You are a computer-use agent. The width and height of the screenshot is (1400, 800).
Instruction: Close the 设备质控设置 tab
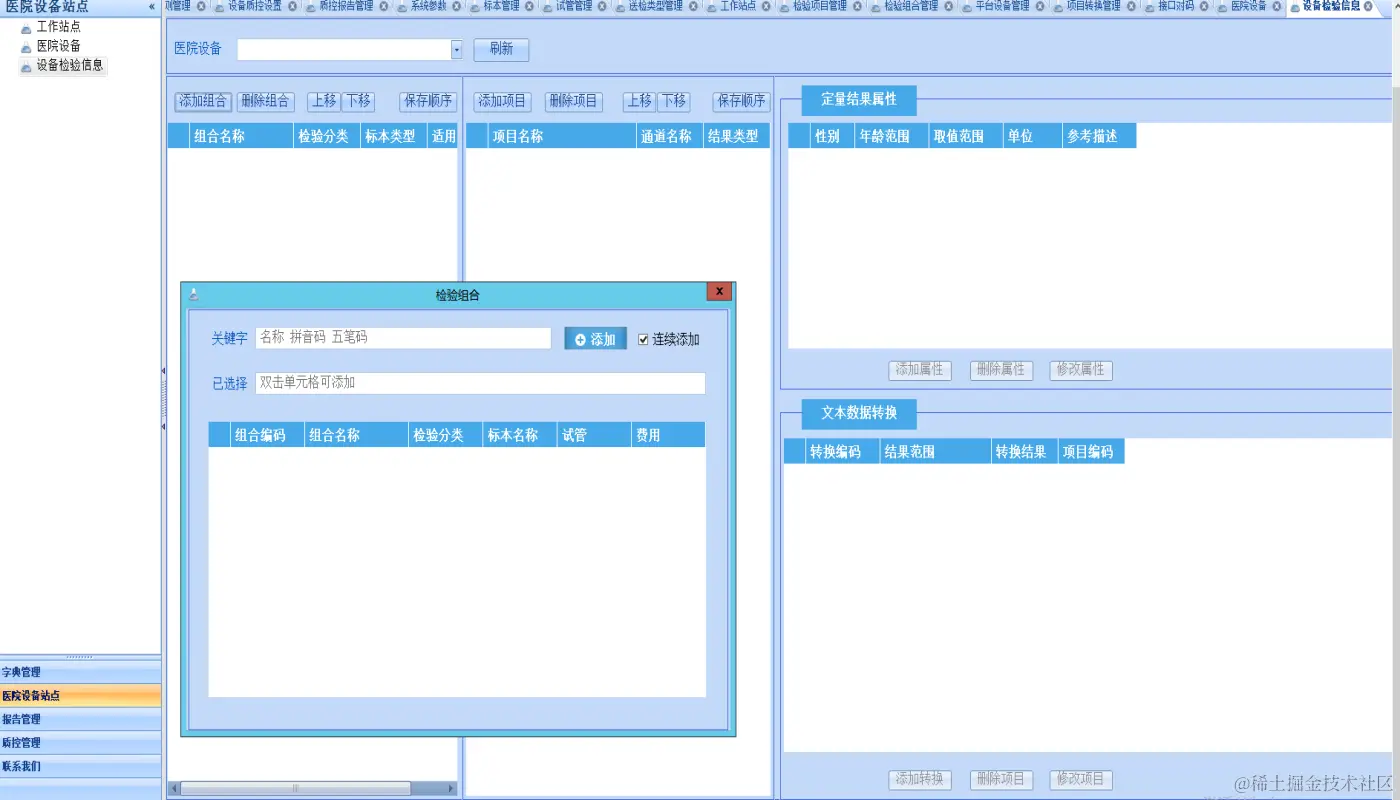293,6
